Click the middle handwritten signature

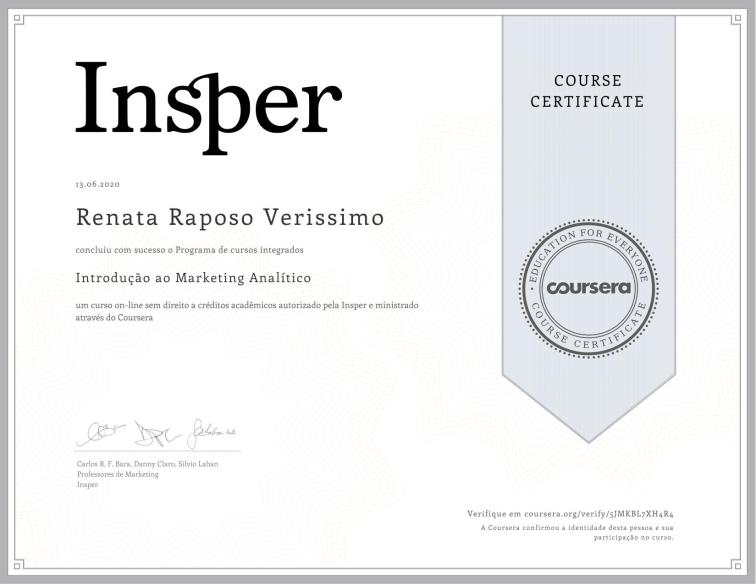point(152,433)
